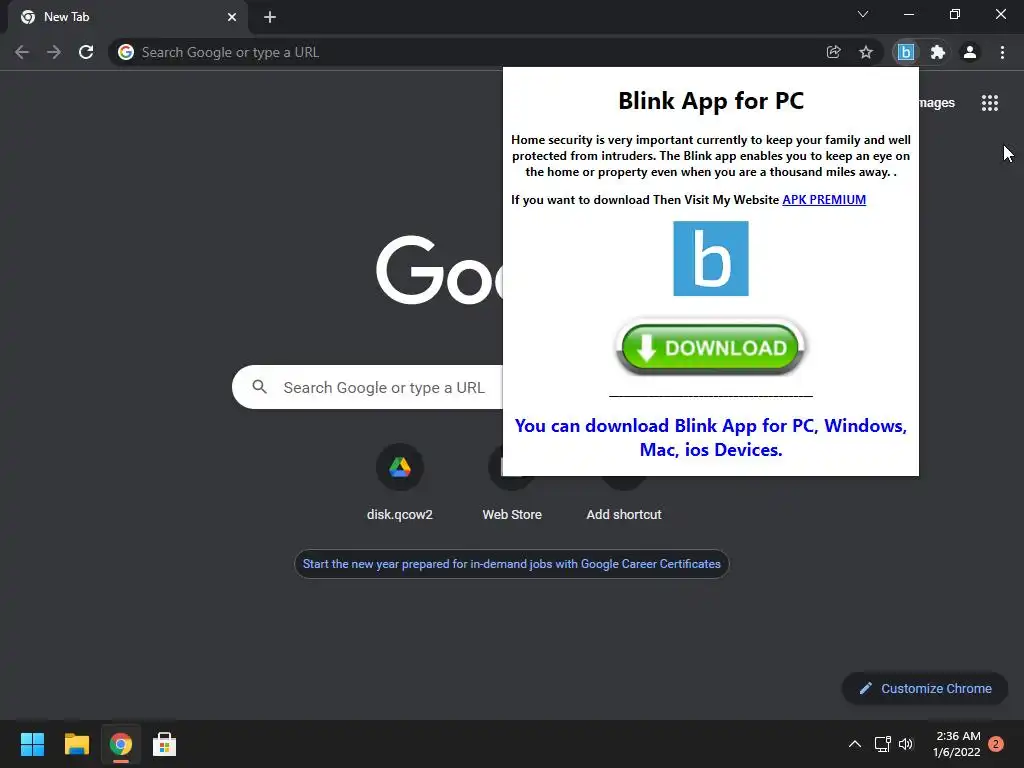Open Microsoft Store from the taskbar

pos(165,744)
